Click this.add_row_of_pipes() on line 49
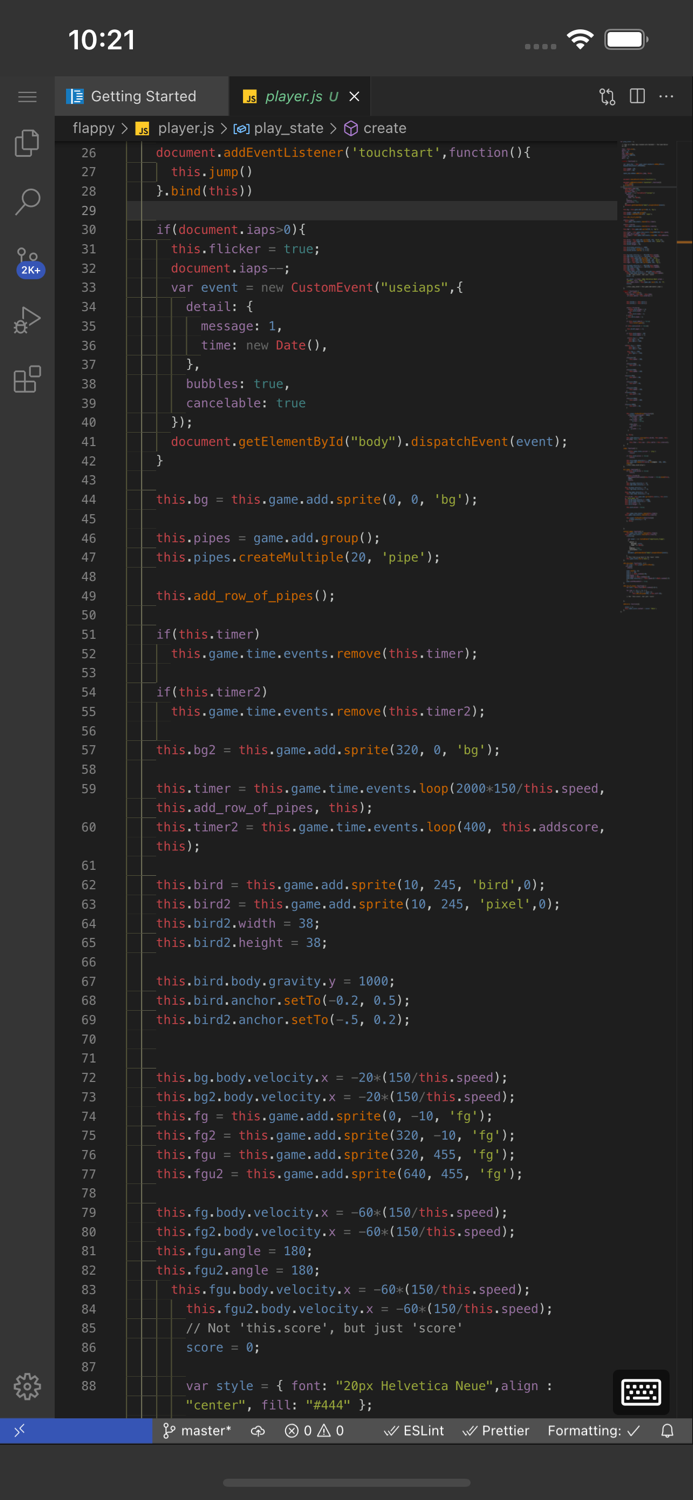 click(246, 595)
